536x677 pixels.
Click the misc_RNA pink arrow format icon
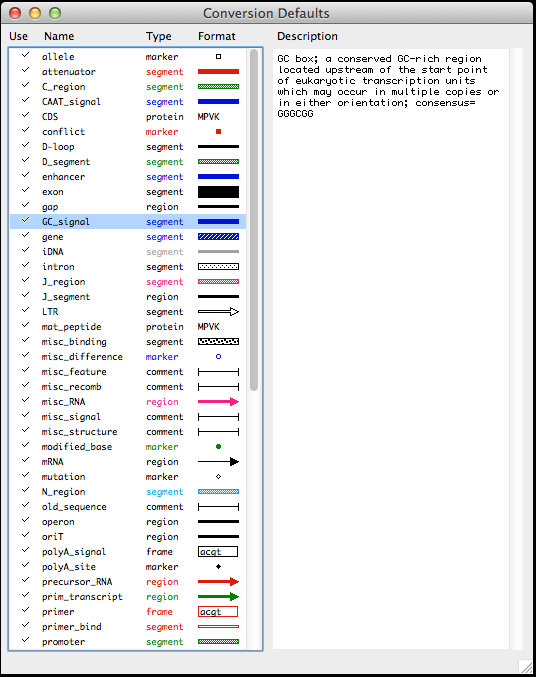218,402
